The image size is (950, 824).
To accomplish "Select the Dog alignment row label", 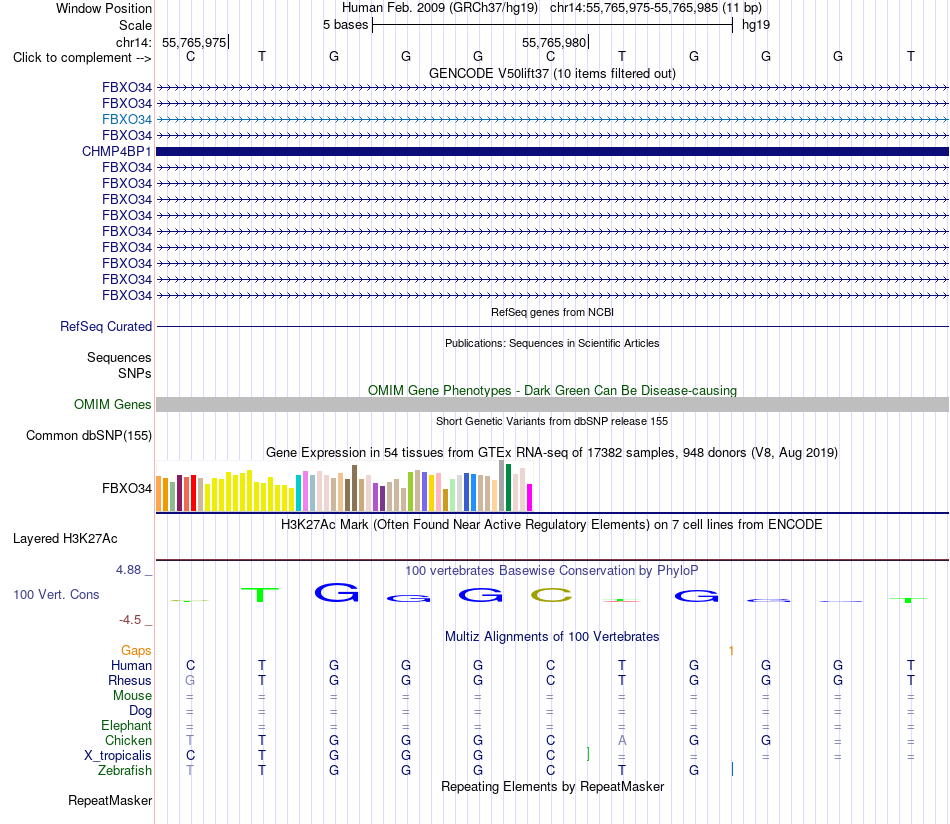I will pos(140,711).
